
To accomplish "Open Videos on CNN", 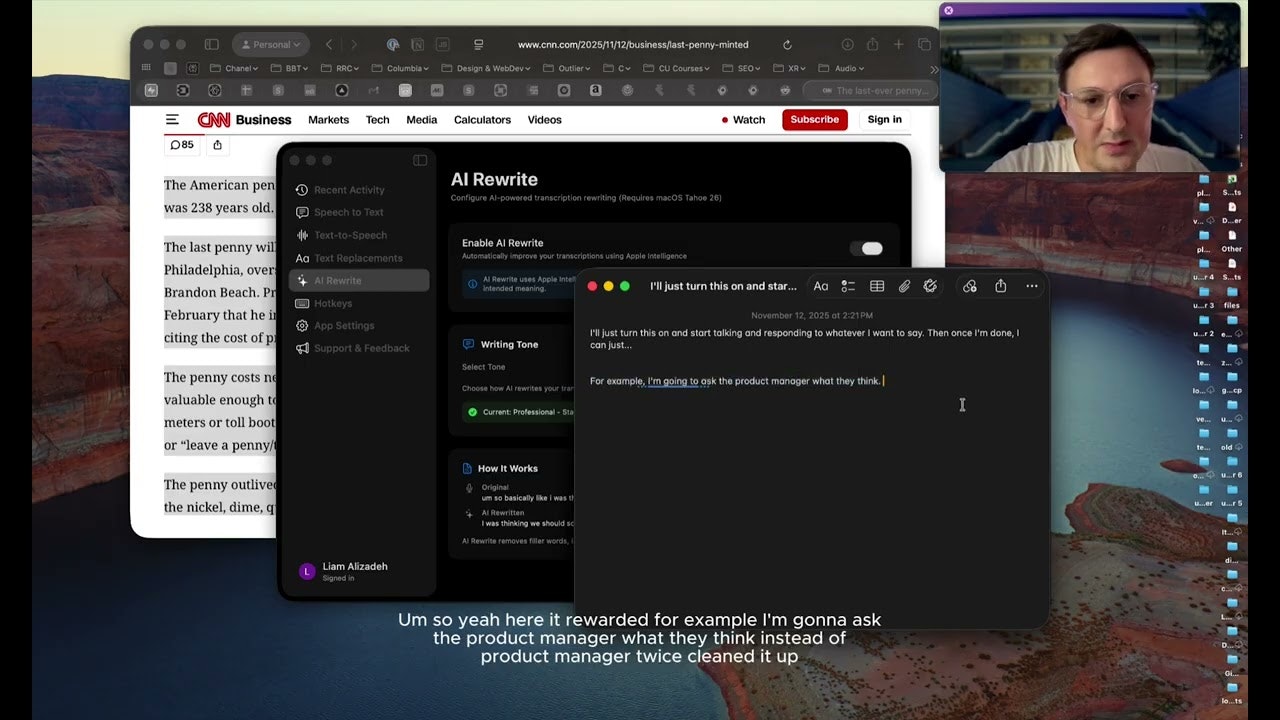I will click(544, 120).
